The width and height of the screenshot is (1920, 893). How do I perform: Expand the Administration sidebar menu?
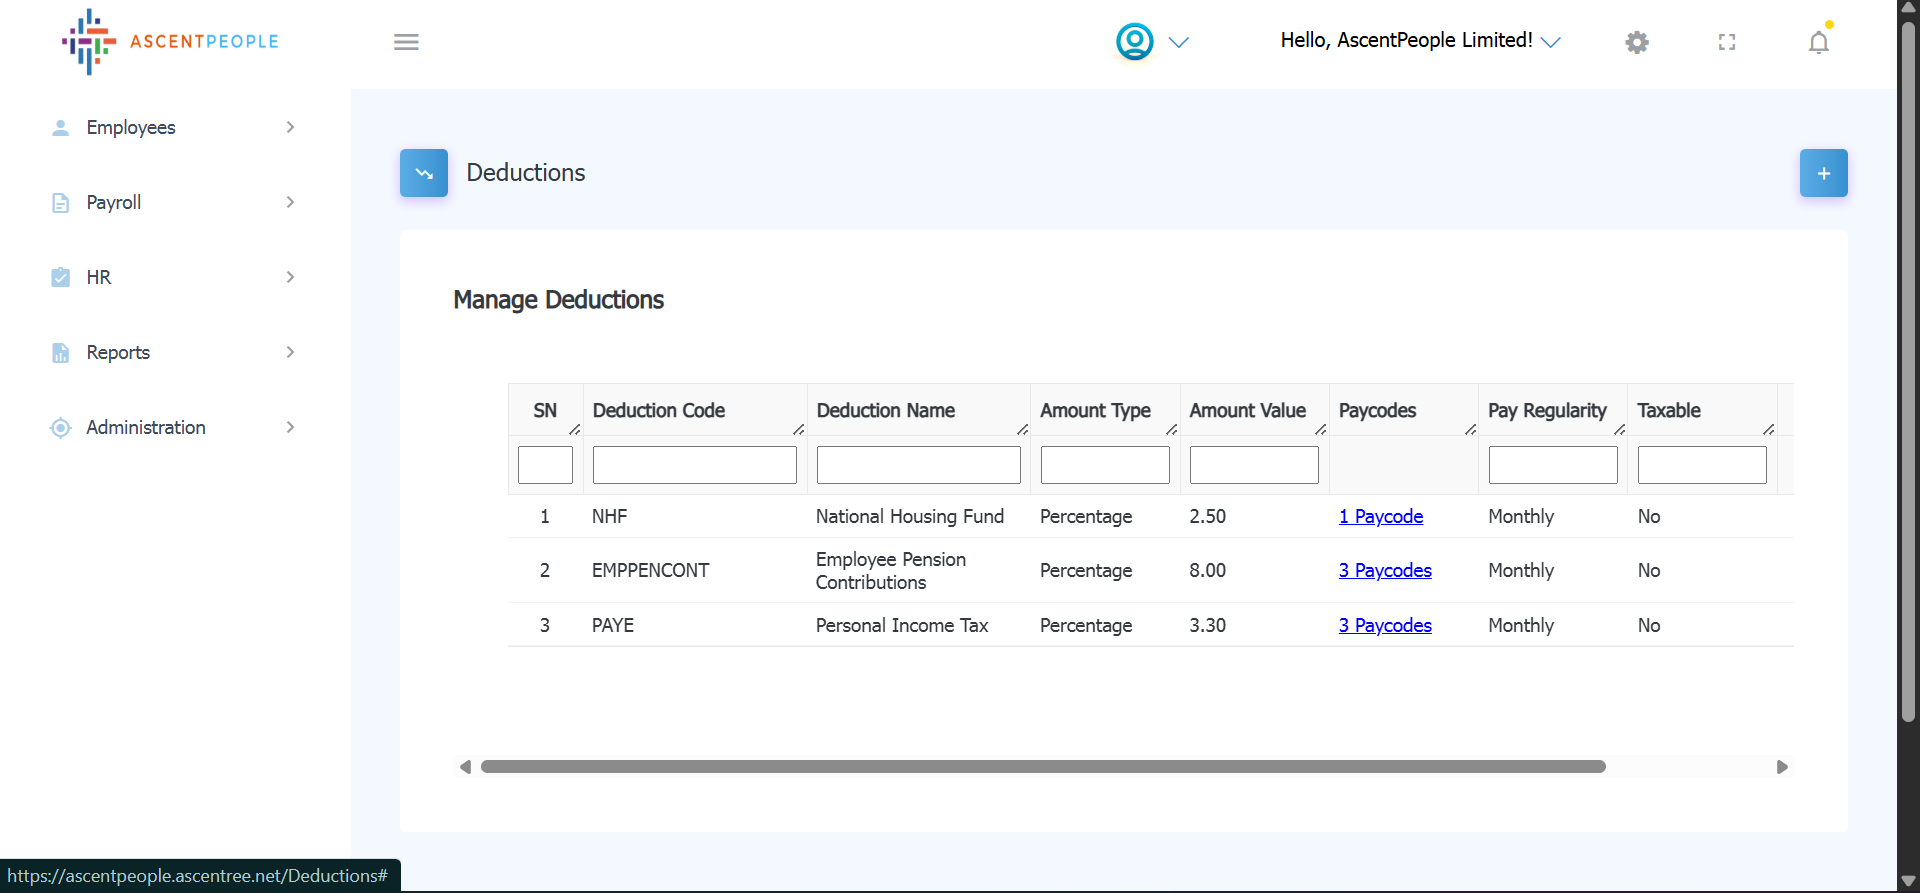click(x=172, y=427)
